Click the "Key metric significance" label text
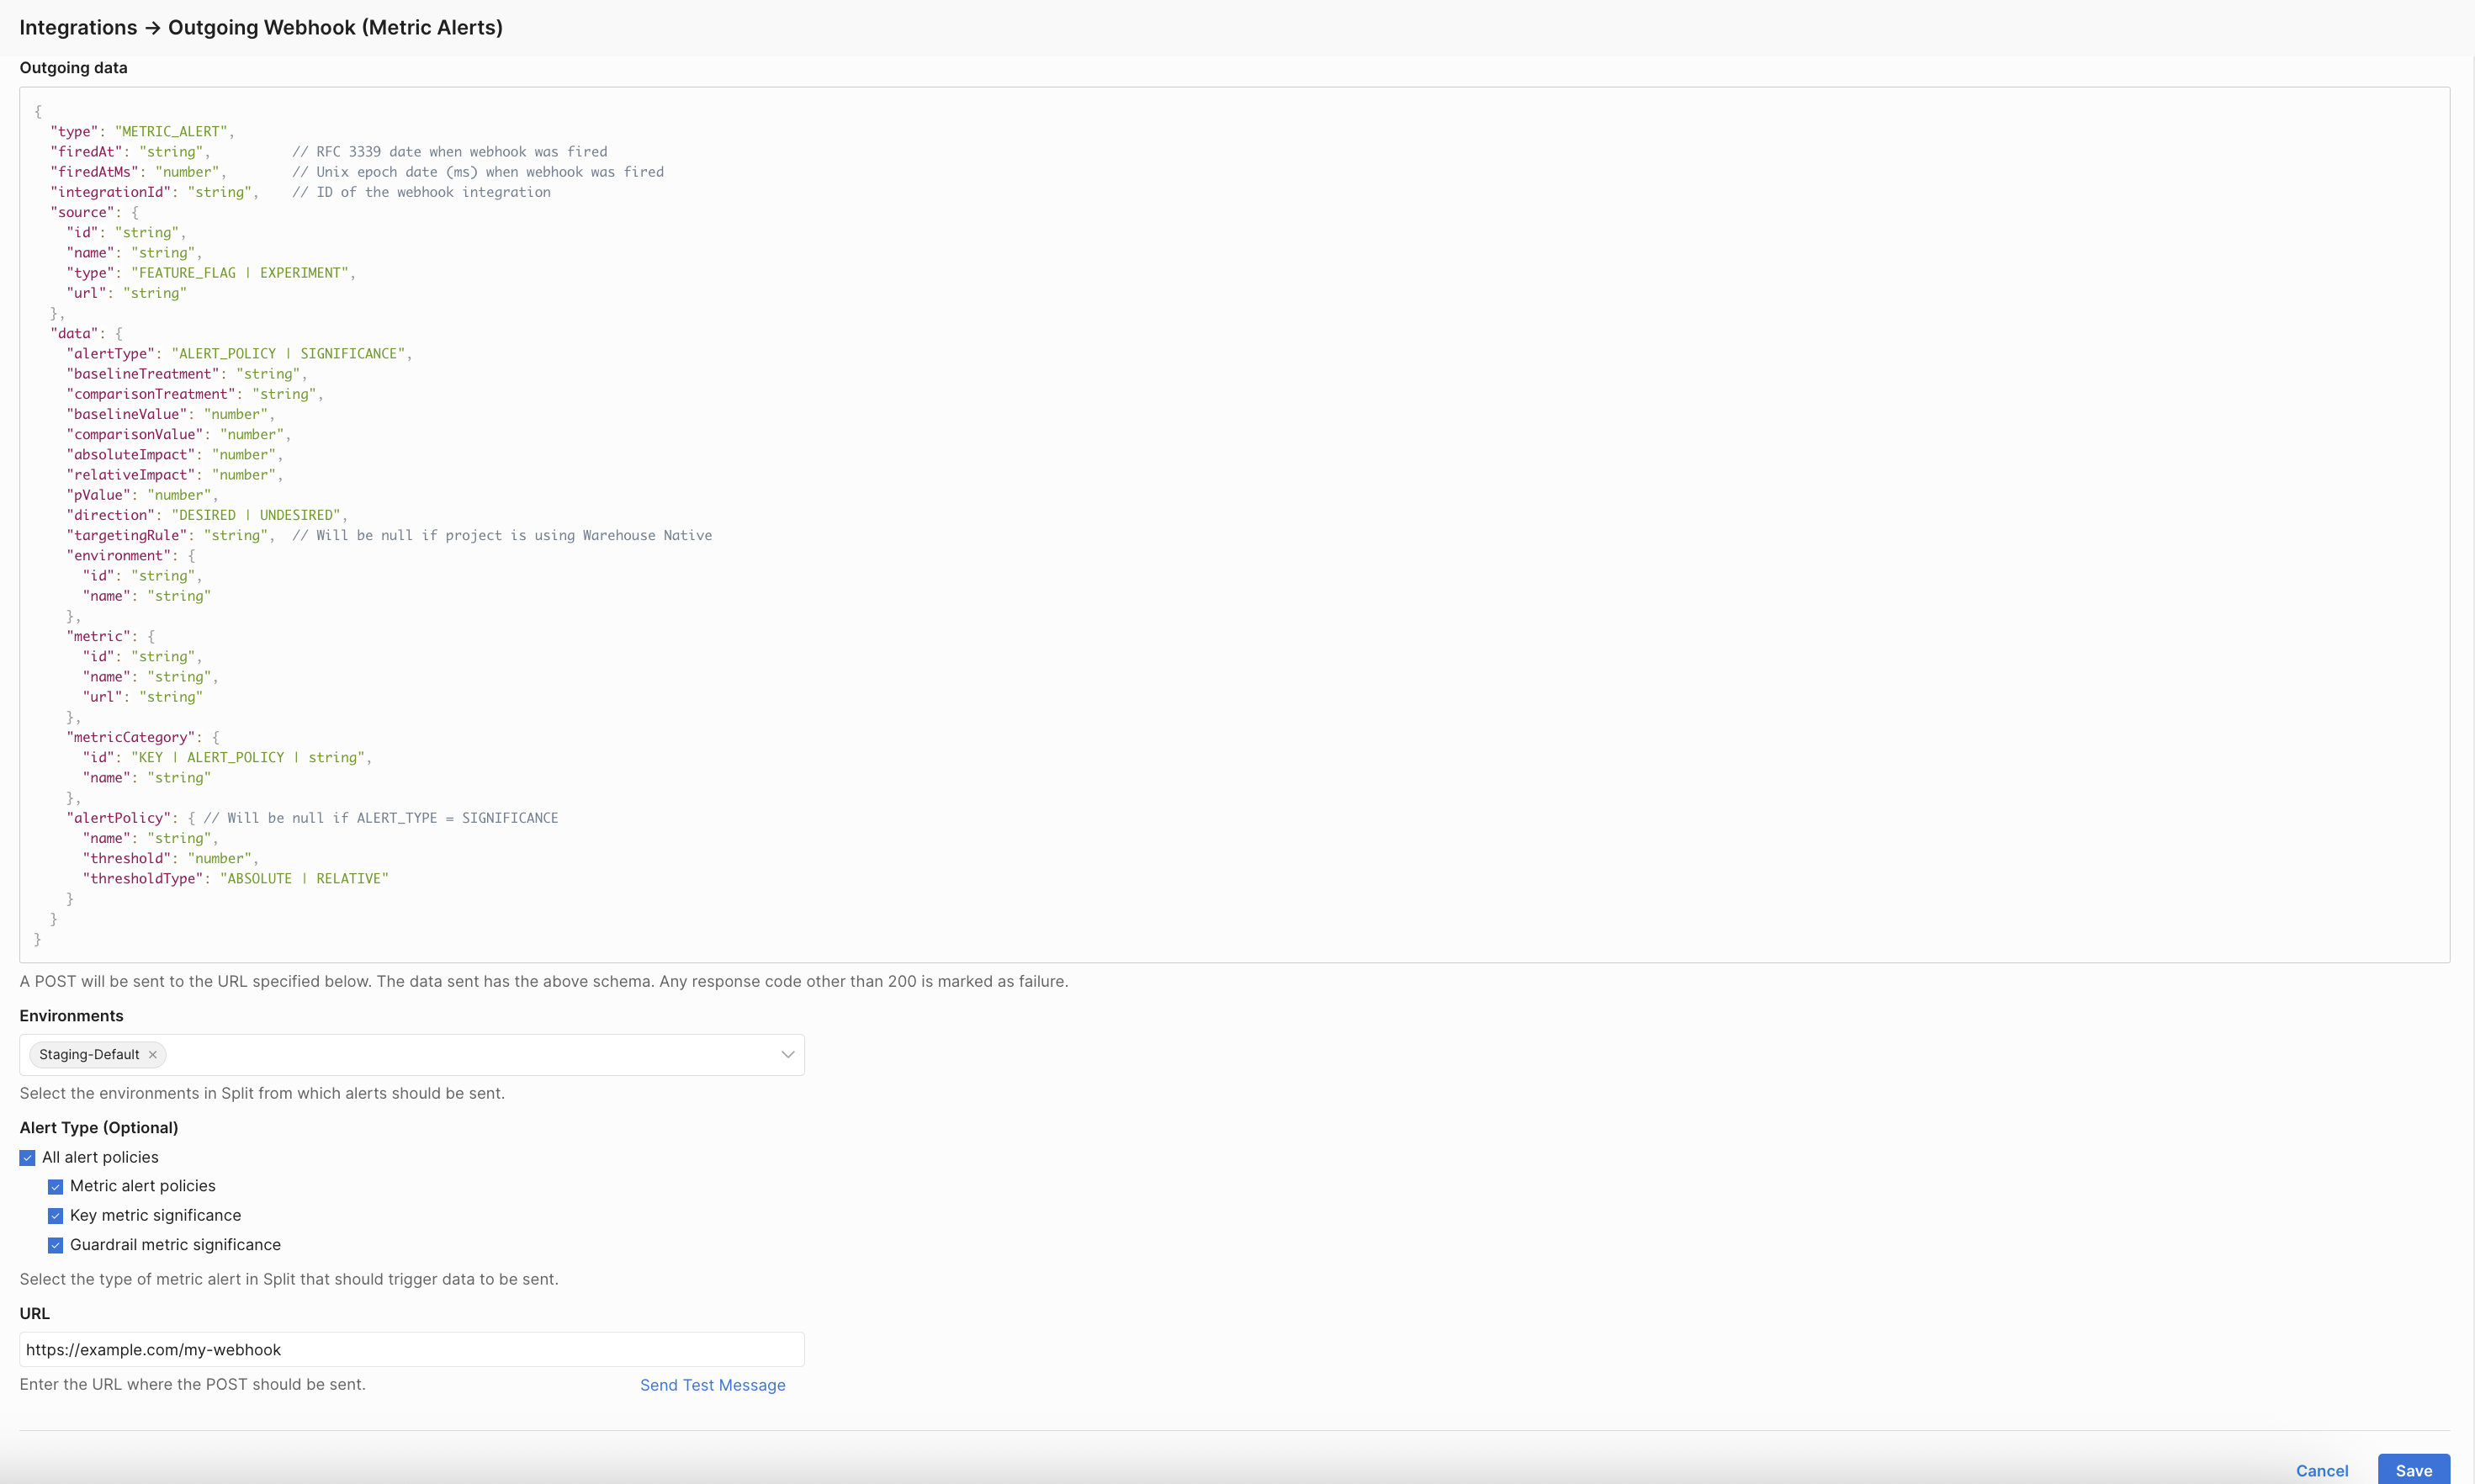The image size is (2475, 1484). [x=155, y=1216]
